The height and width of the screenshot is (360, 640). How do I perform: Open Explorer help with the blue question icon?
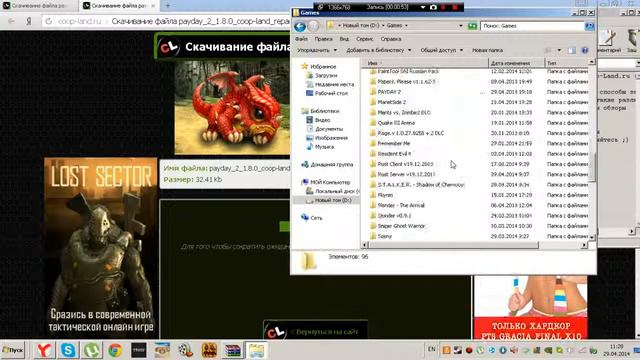pyautogui.click(x=585, y=50)
